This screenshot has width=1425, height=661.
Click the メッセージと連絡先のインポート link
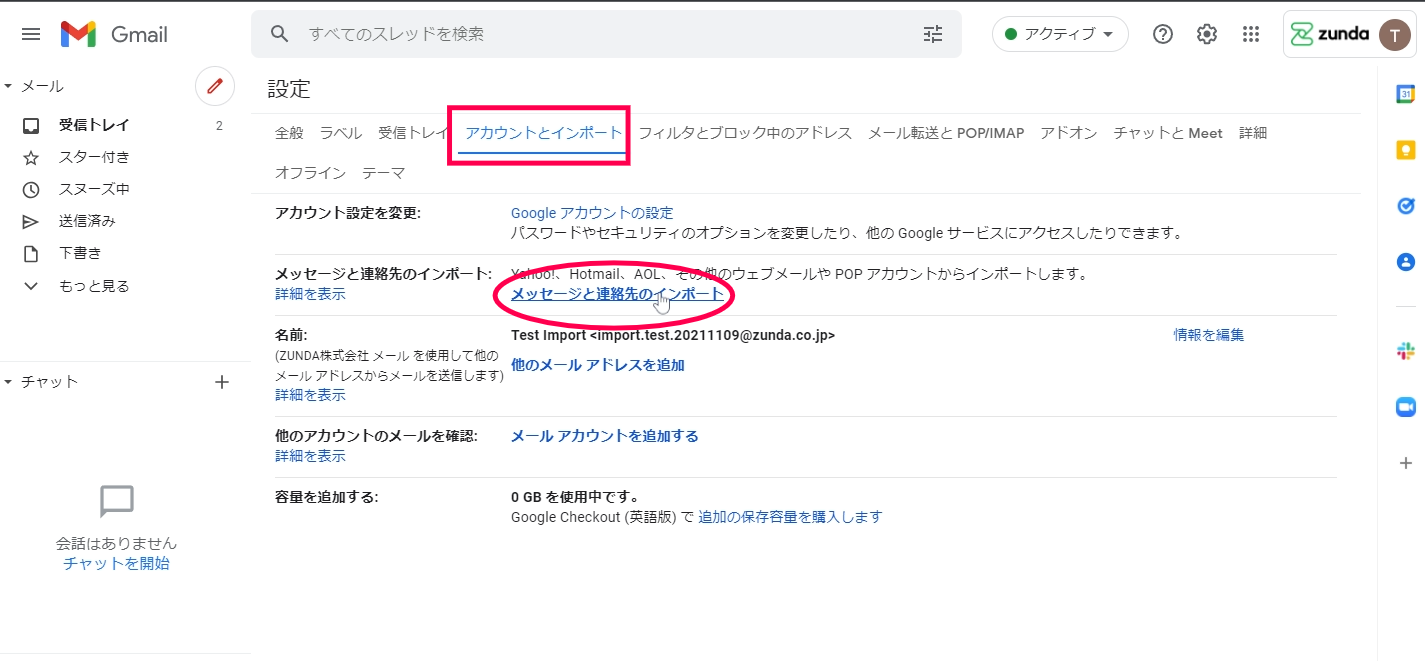(617, 294)
